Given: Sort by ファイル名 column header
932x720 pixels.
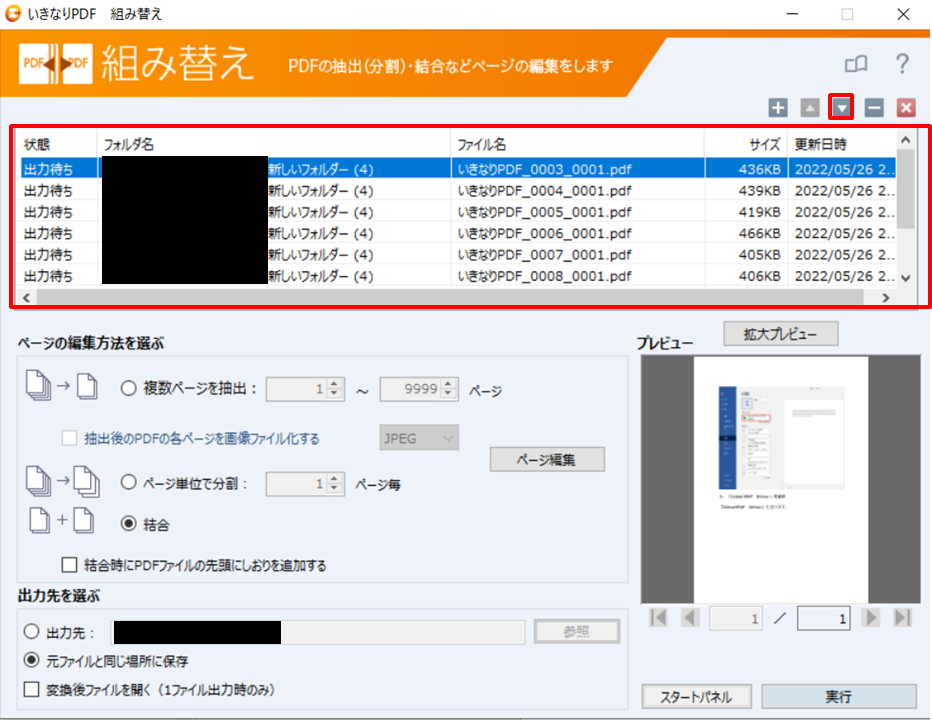Looking at the screenshot, I should coord(577,144).
